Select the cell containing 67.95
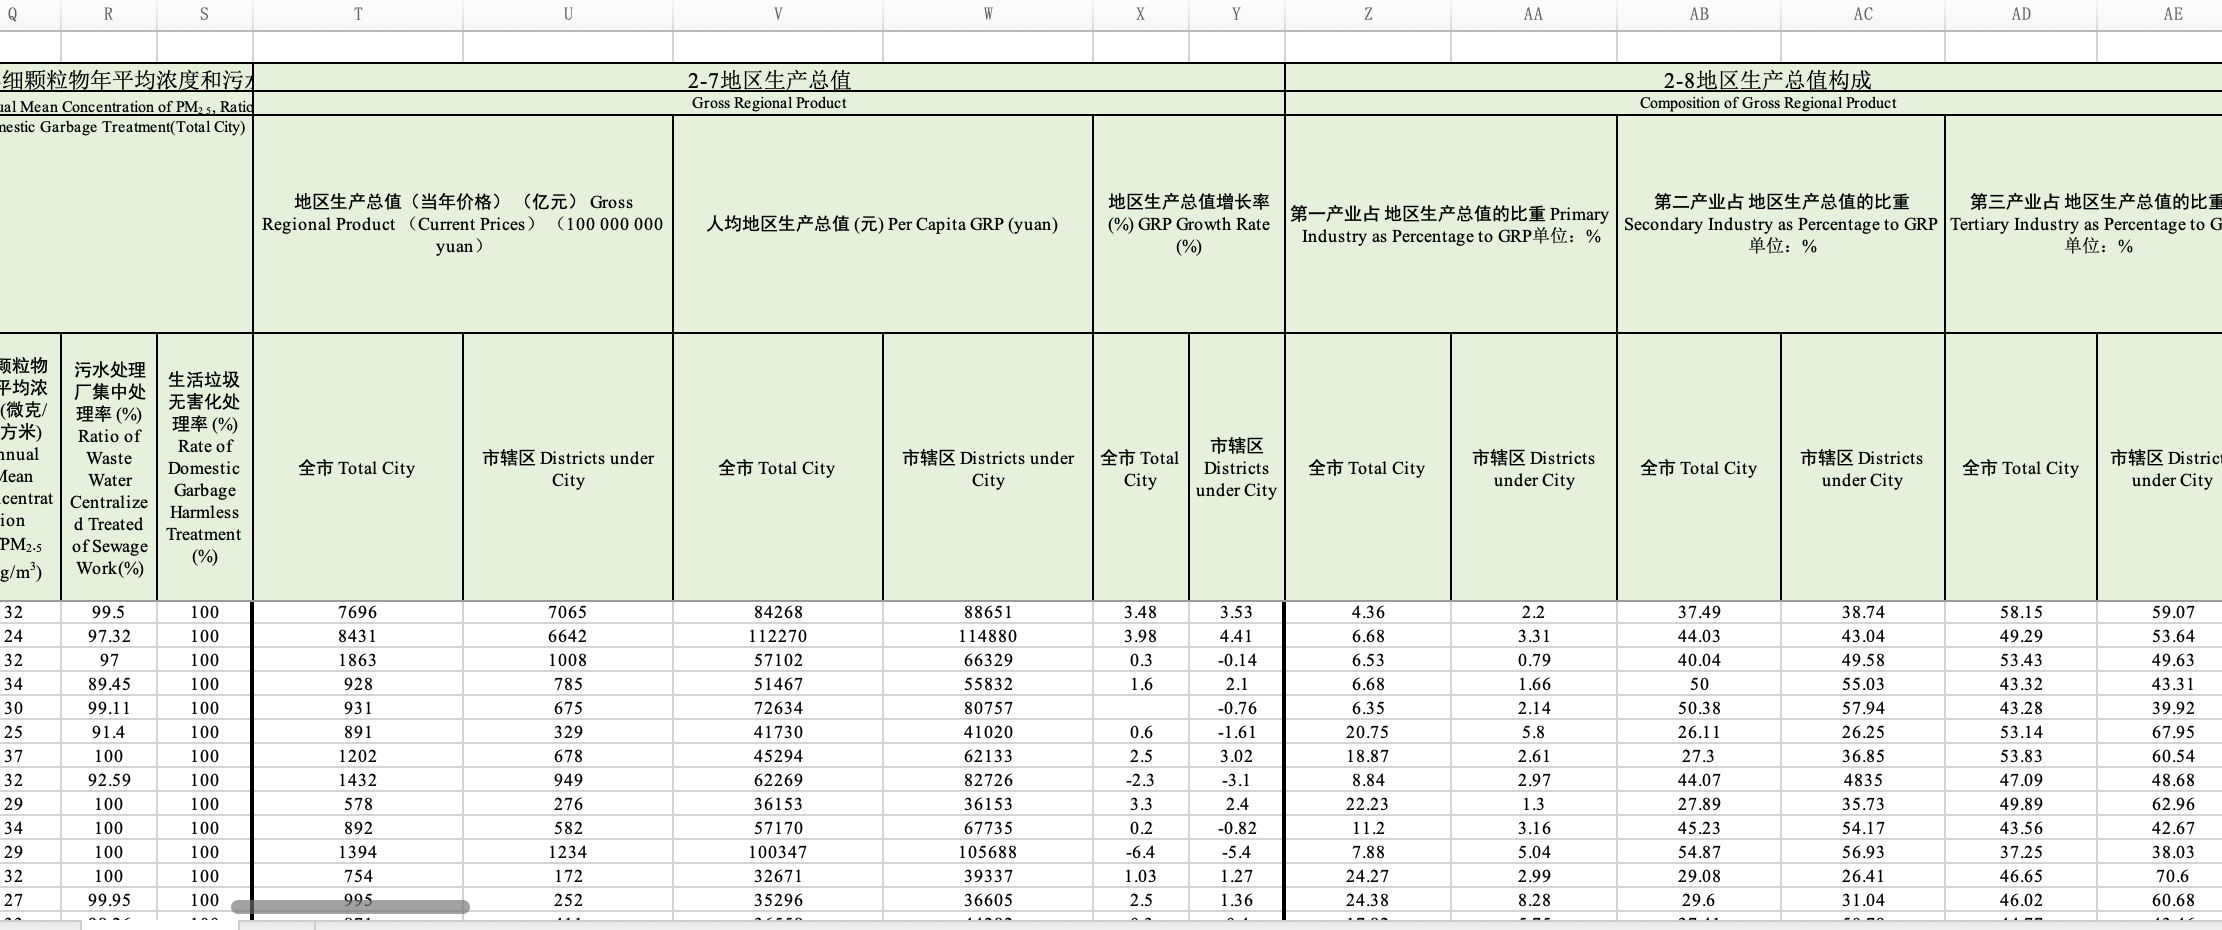 pos(2160,732)
